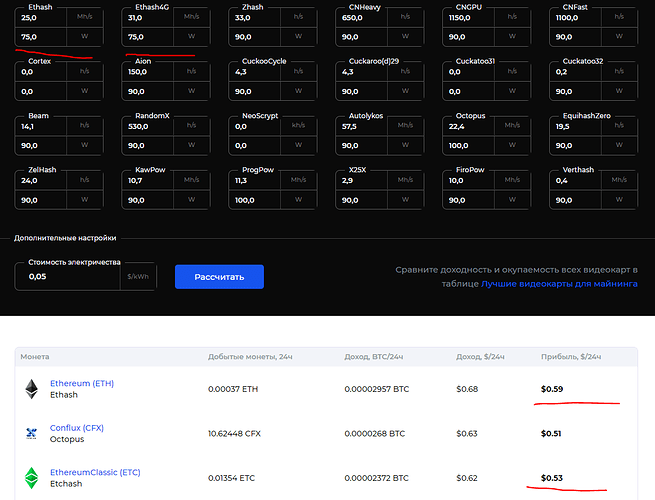
Task: Open the Conflux (CFX) coin link
Action: point(76,428)
